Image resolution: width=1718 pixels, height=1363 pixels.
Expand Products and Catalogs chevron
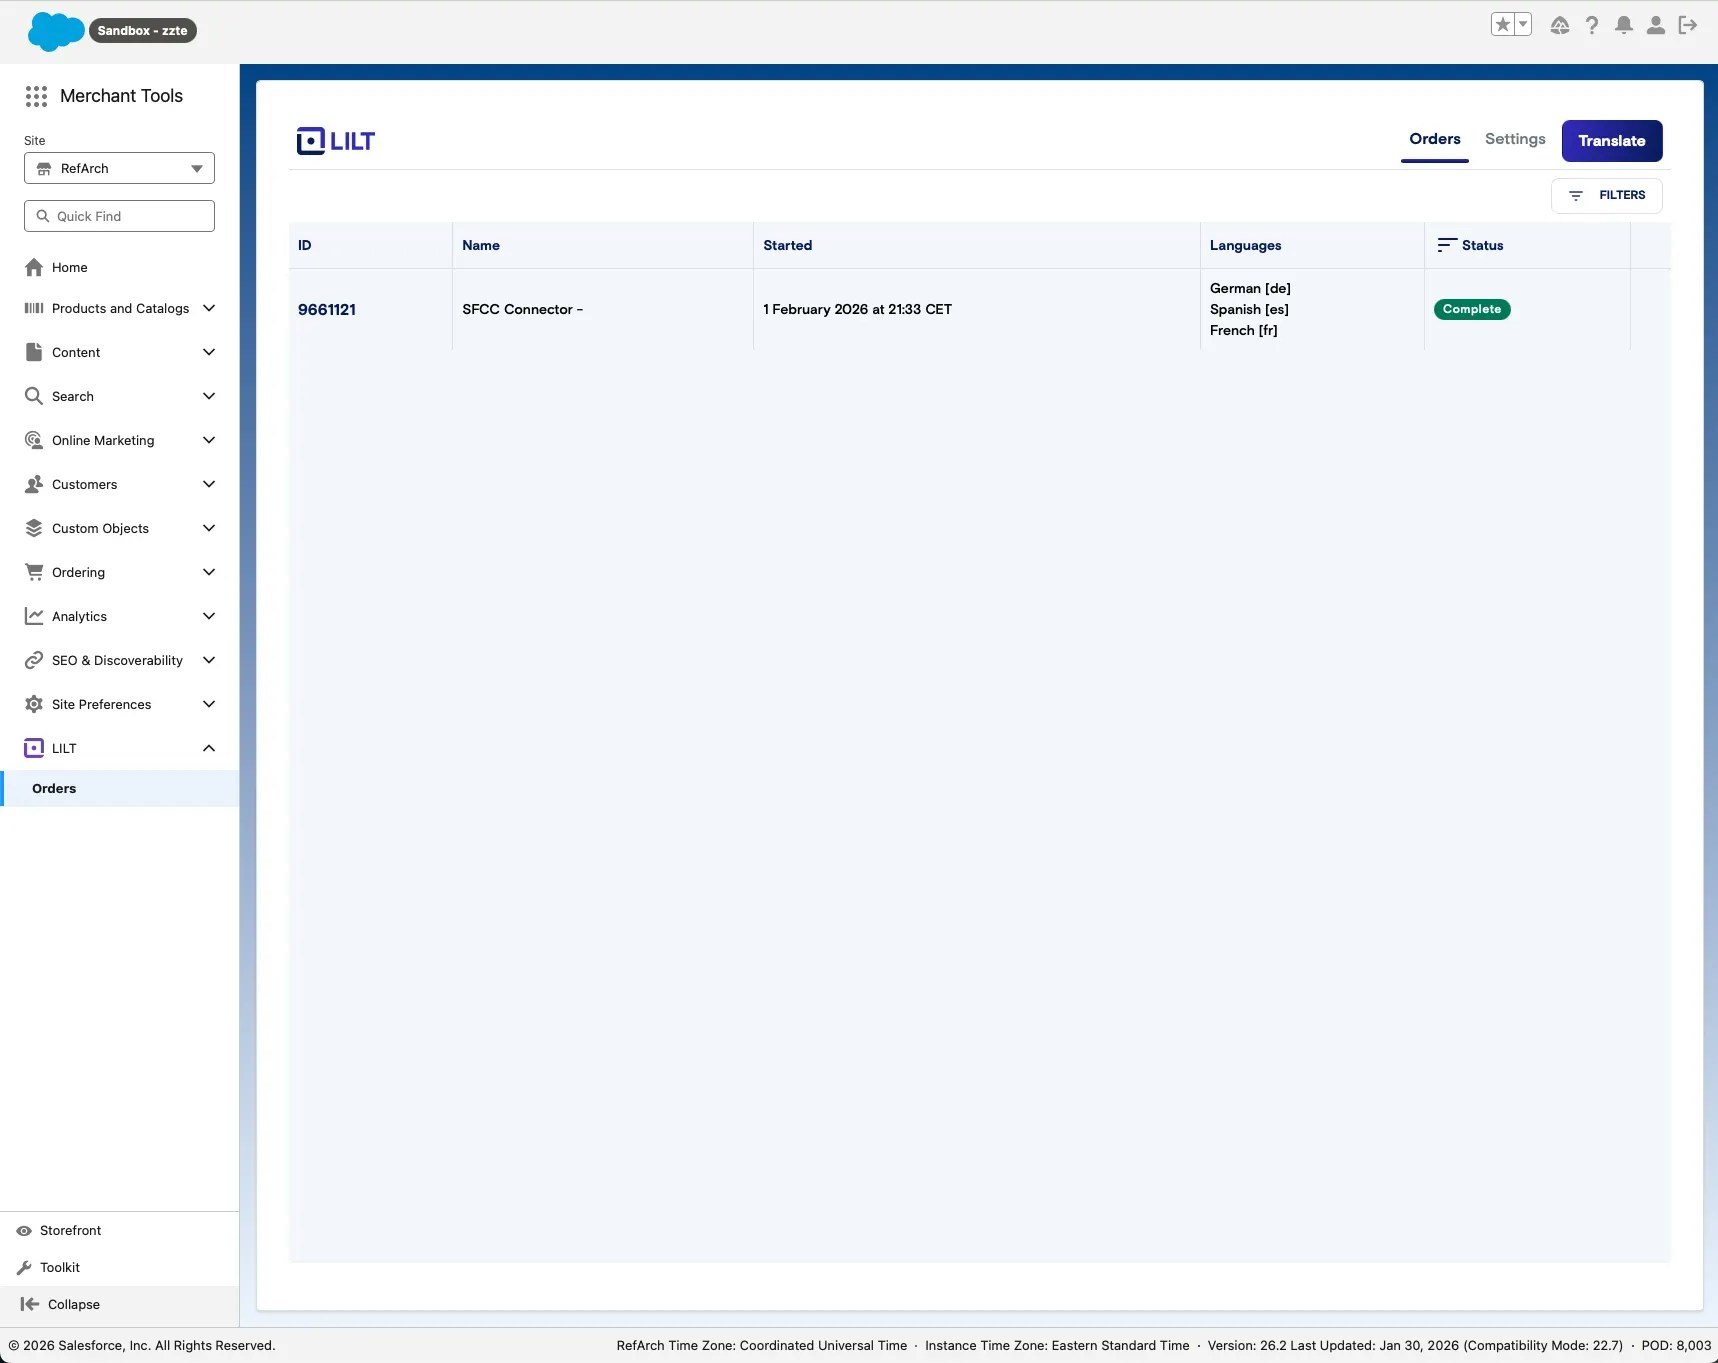tap(209, 308)
